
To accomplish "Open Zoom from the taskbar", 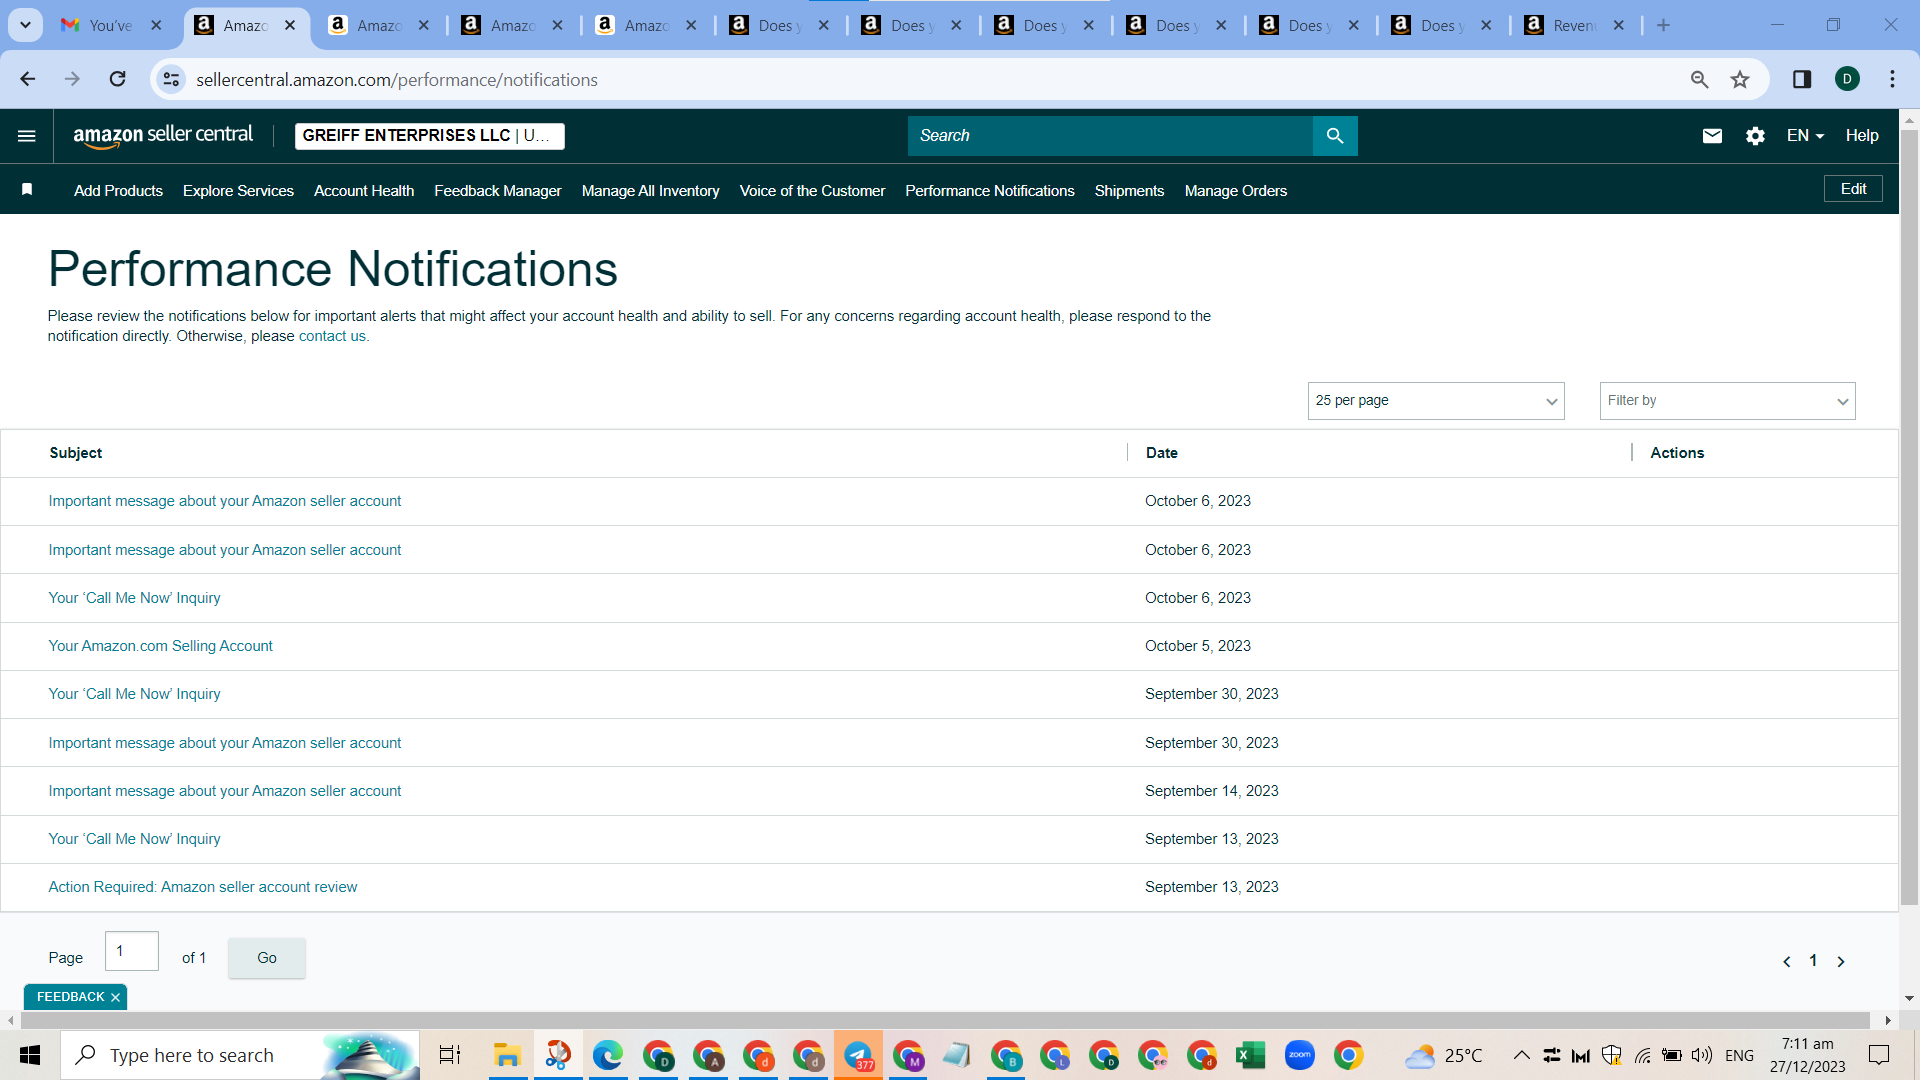I will click(1299, 1055).
